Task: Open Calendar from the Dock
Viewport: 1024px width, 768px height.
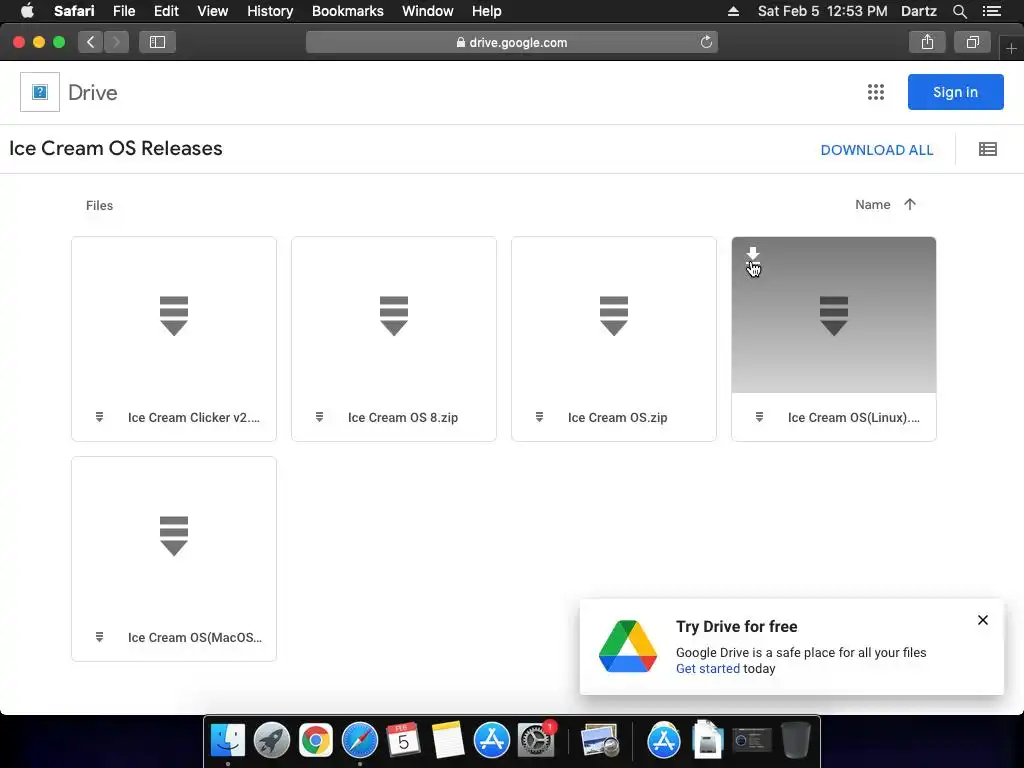Action: (x=404, y=740)
